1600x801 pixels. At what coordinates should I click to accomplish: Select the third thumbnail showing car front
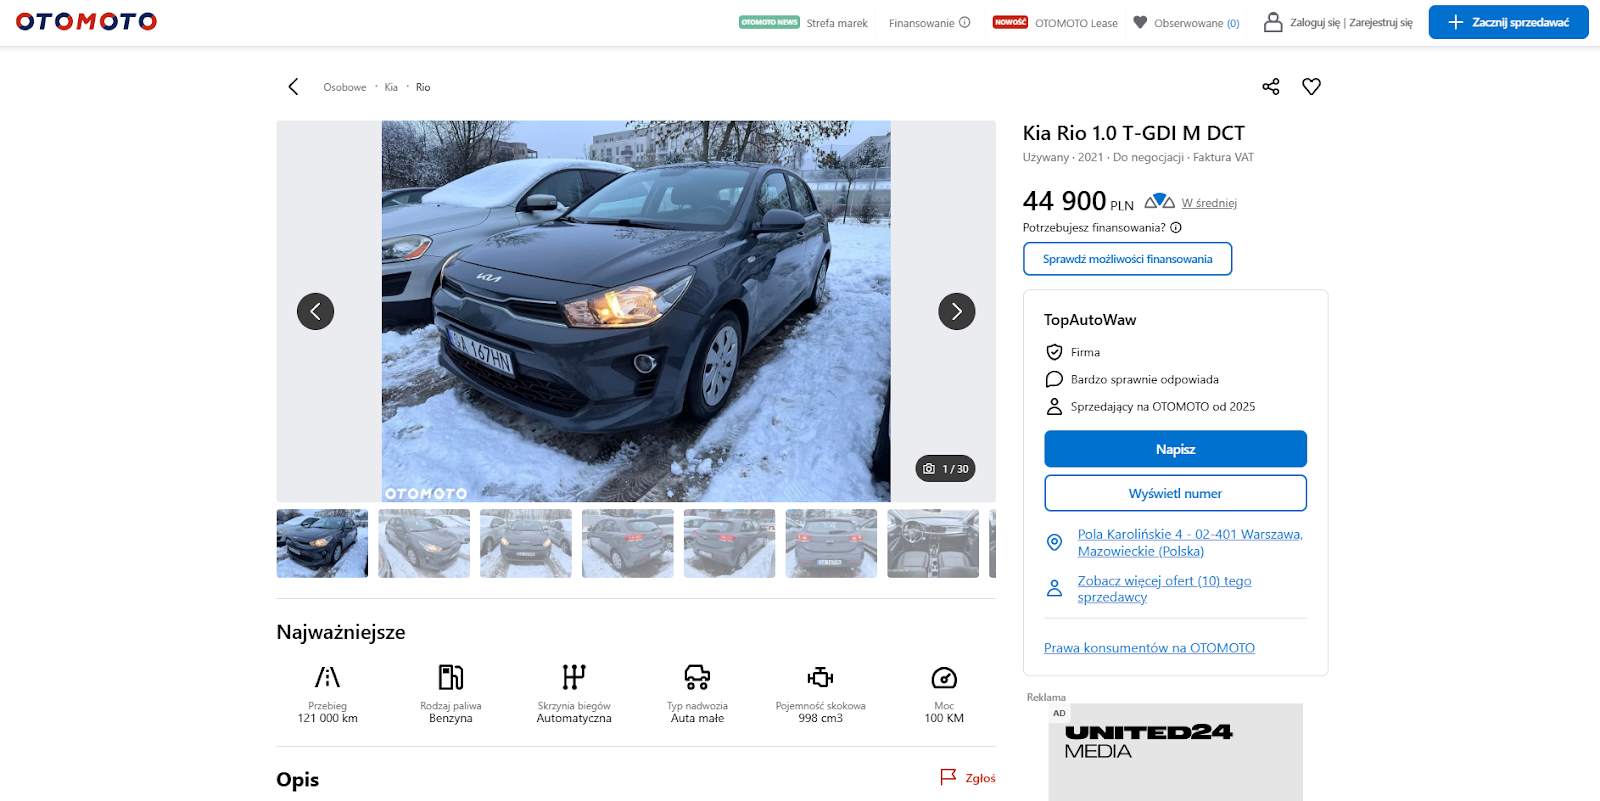click(x=526, y=543)
